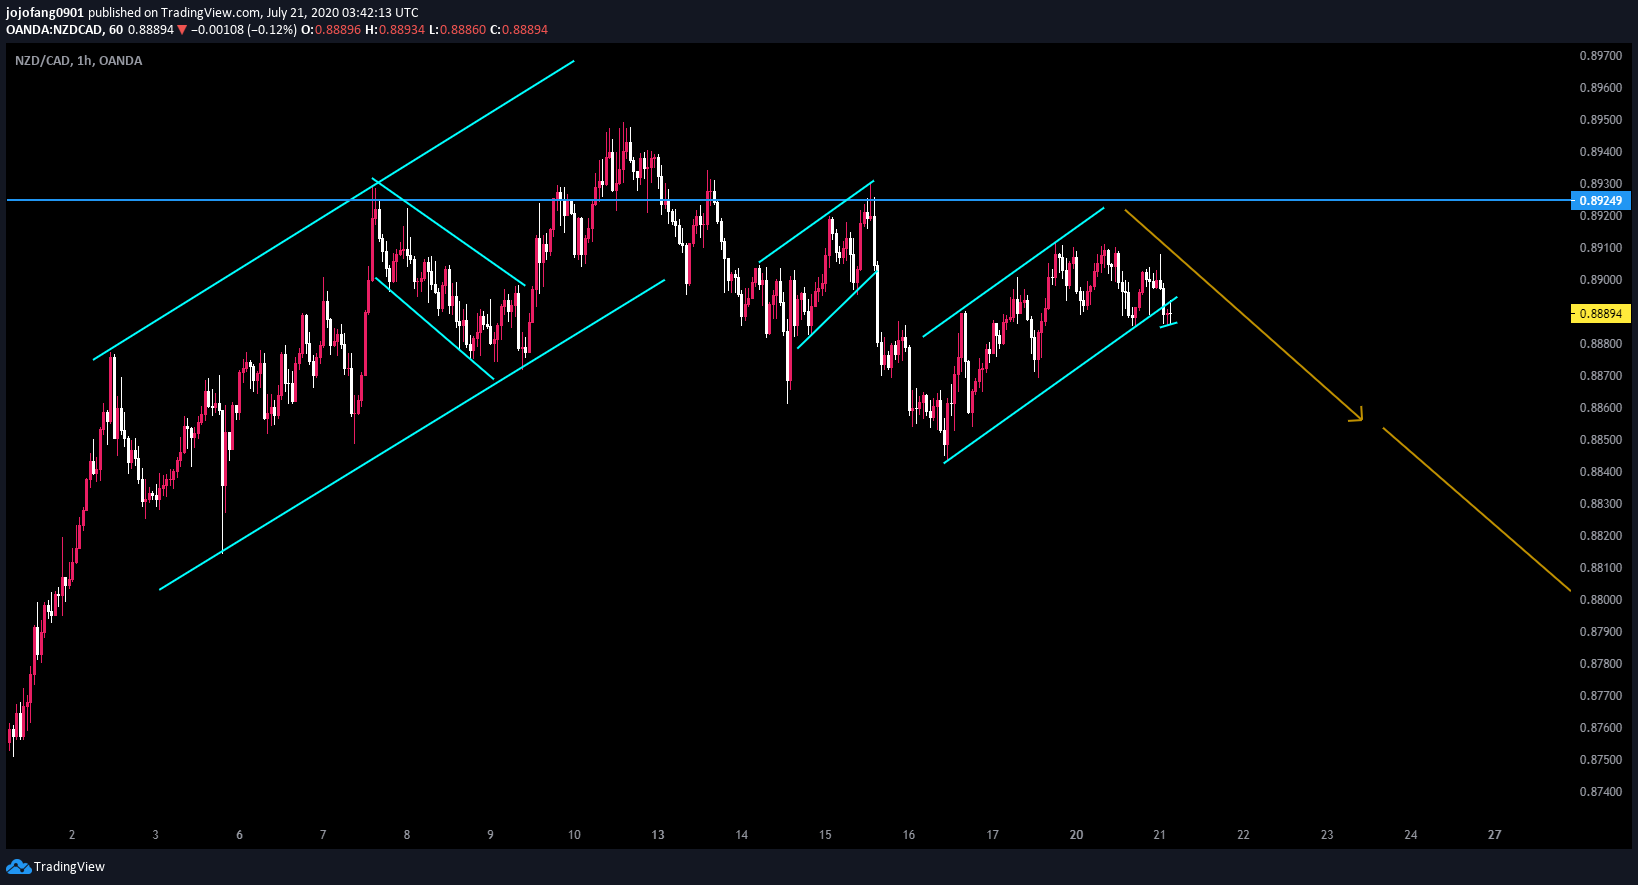
Task: Click the 0.87800 price axis label
Action: click(x=1600, y=664)
